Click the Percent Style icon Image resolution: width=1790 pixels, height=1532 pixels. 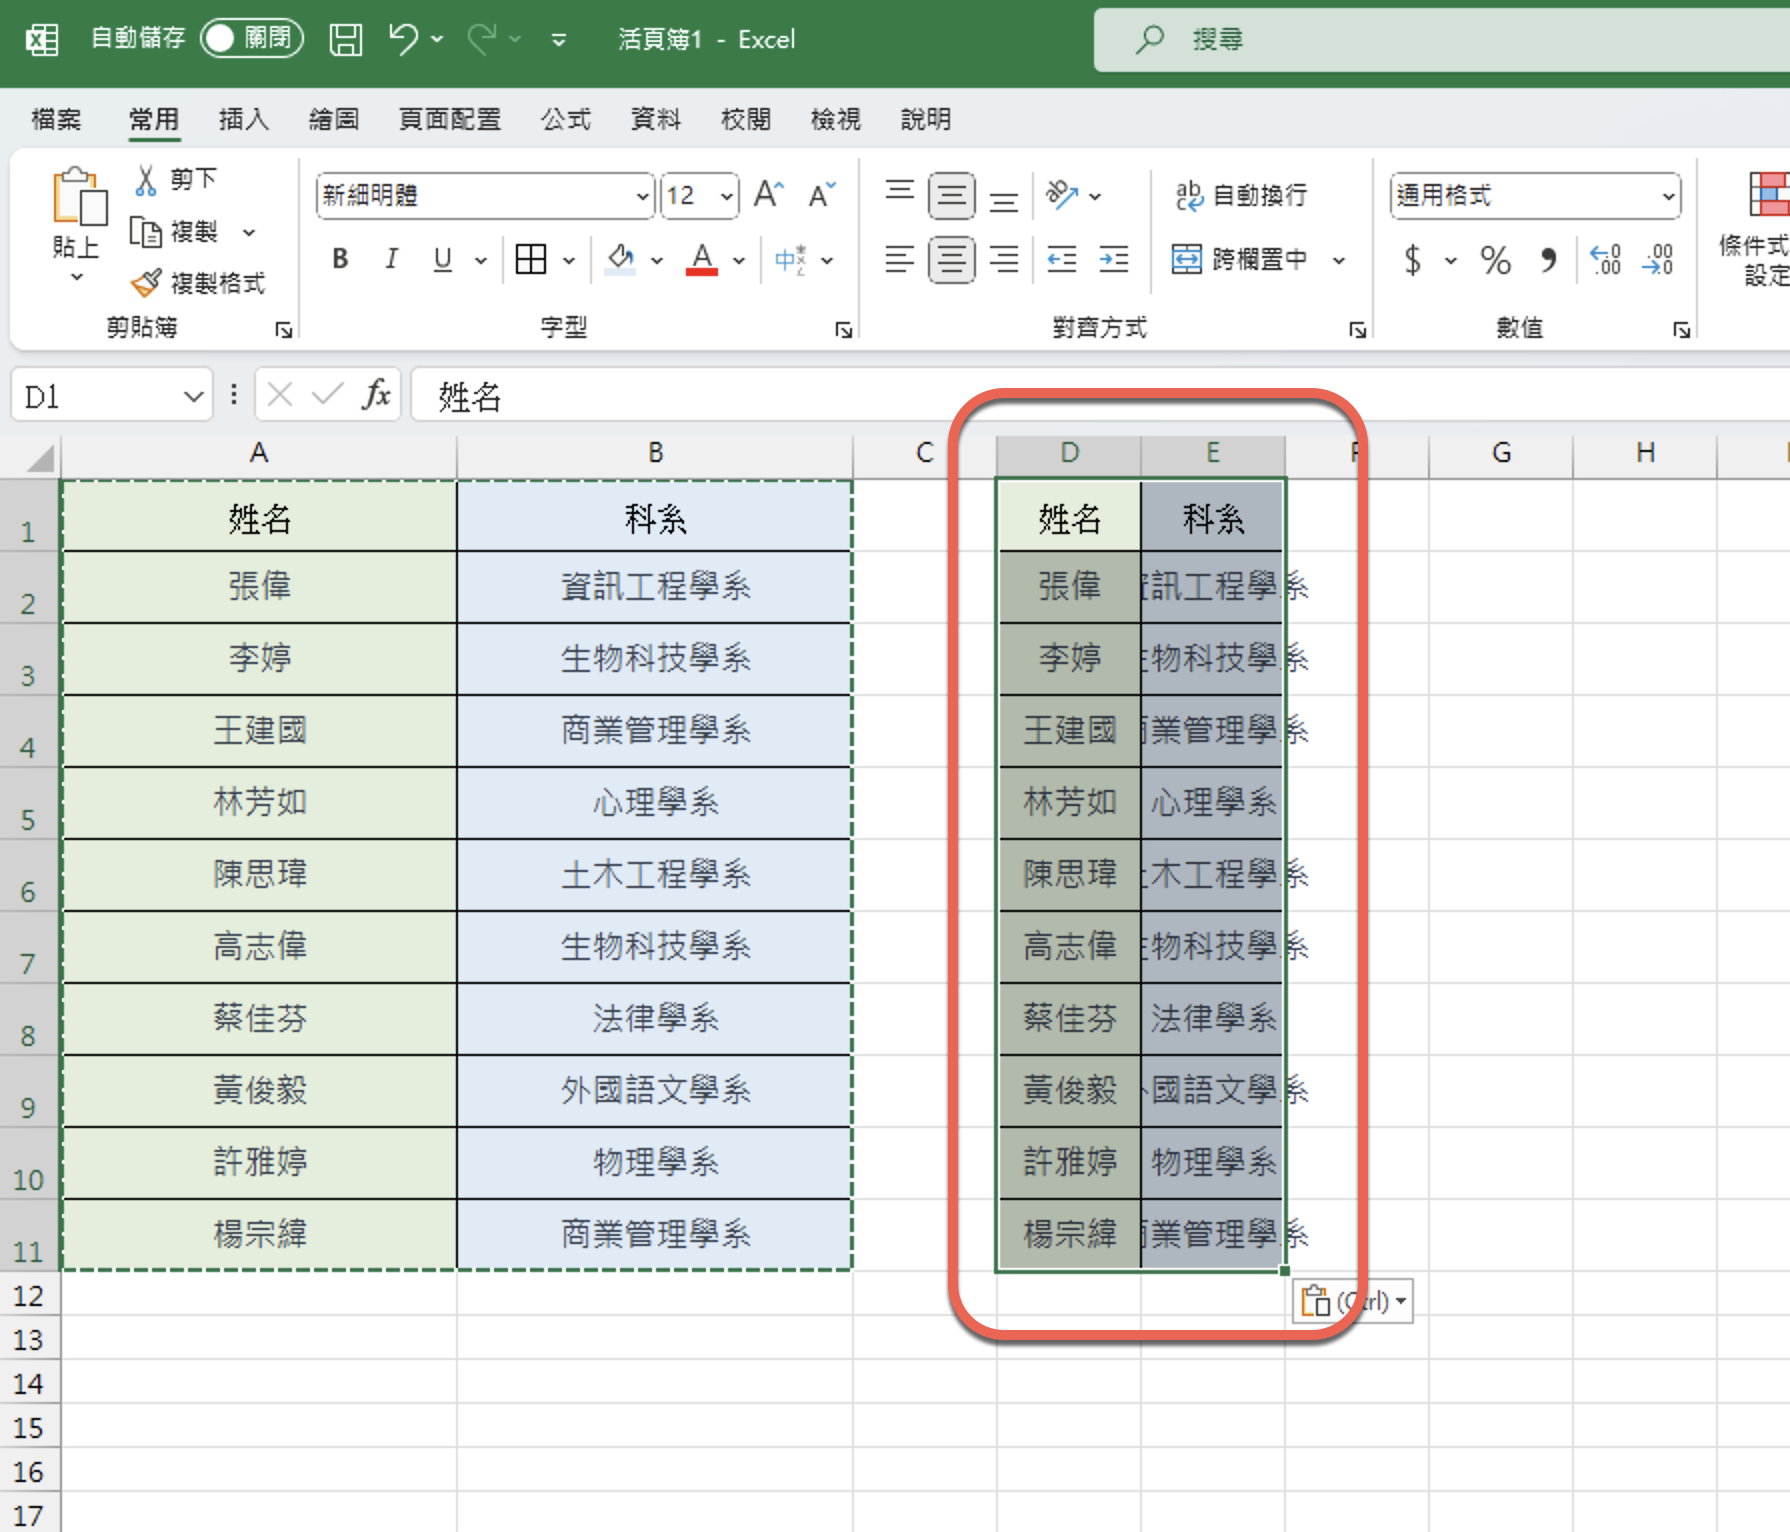click(x=1495, y=261)
